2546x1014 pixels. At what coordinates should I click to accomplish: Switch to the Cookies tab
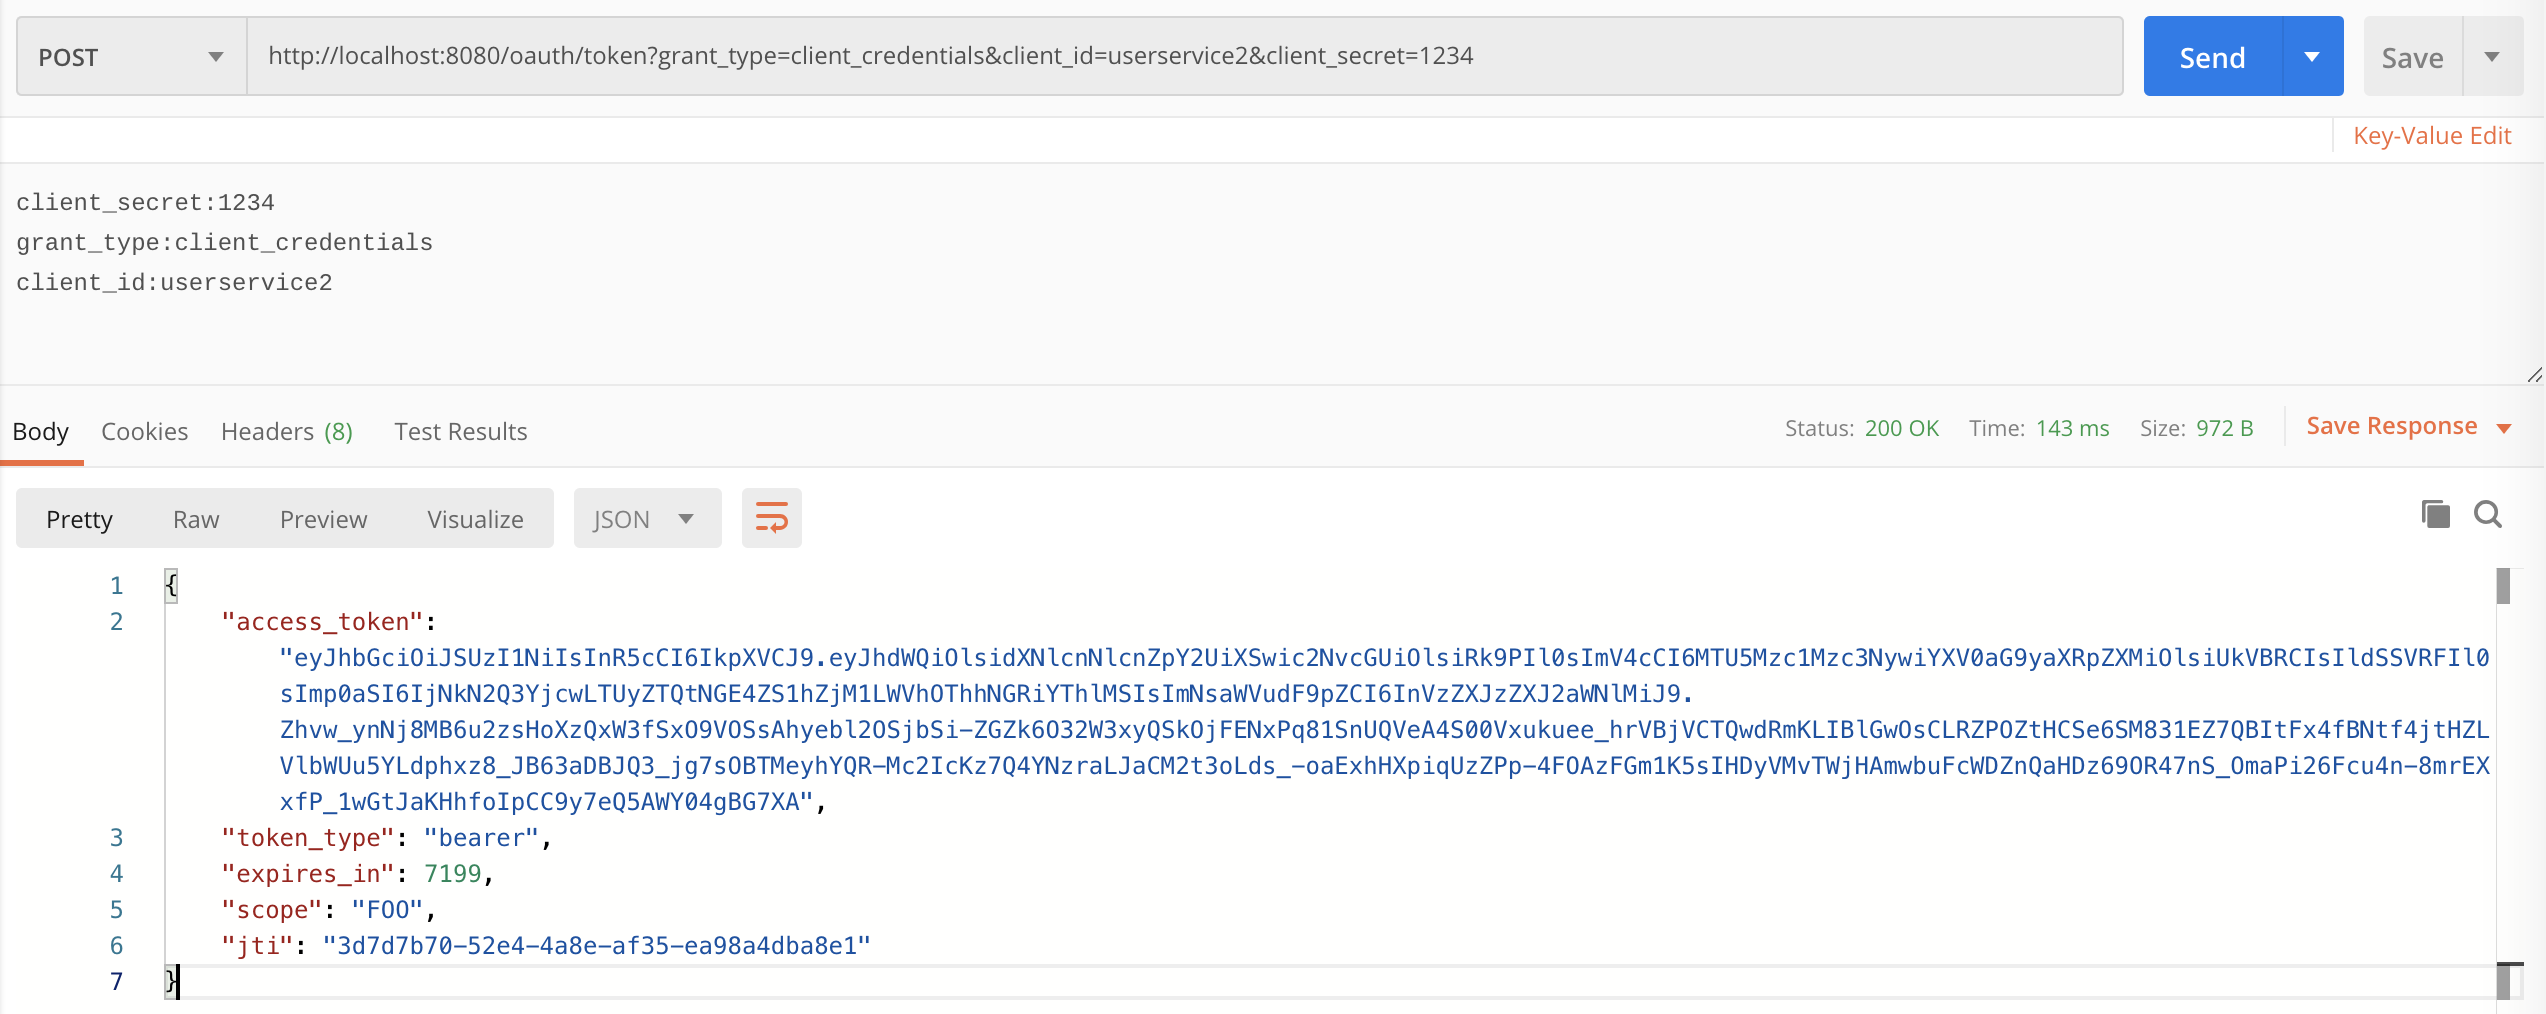pos(144,432)
